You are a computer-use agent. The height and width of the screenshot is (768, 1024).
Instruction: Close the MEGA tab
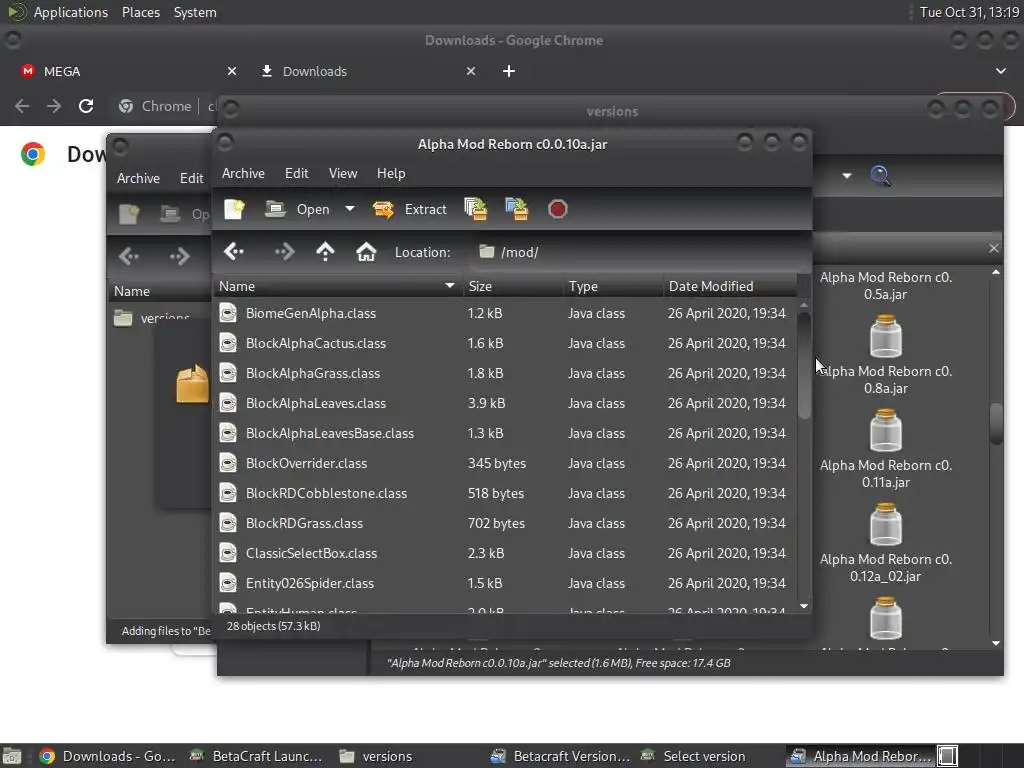pos(232,71)
